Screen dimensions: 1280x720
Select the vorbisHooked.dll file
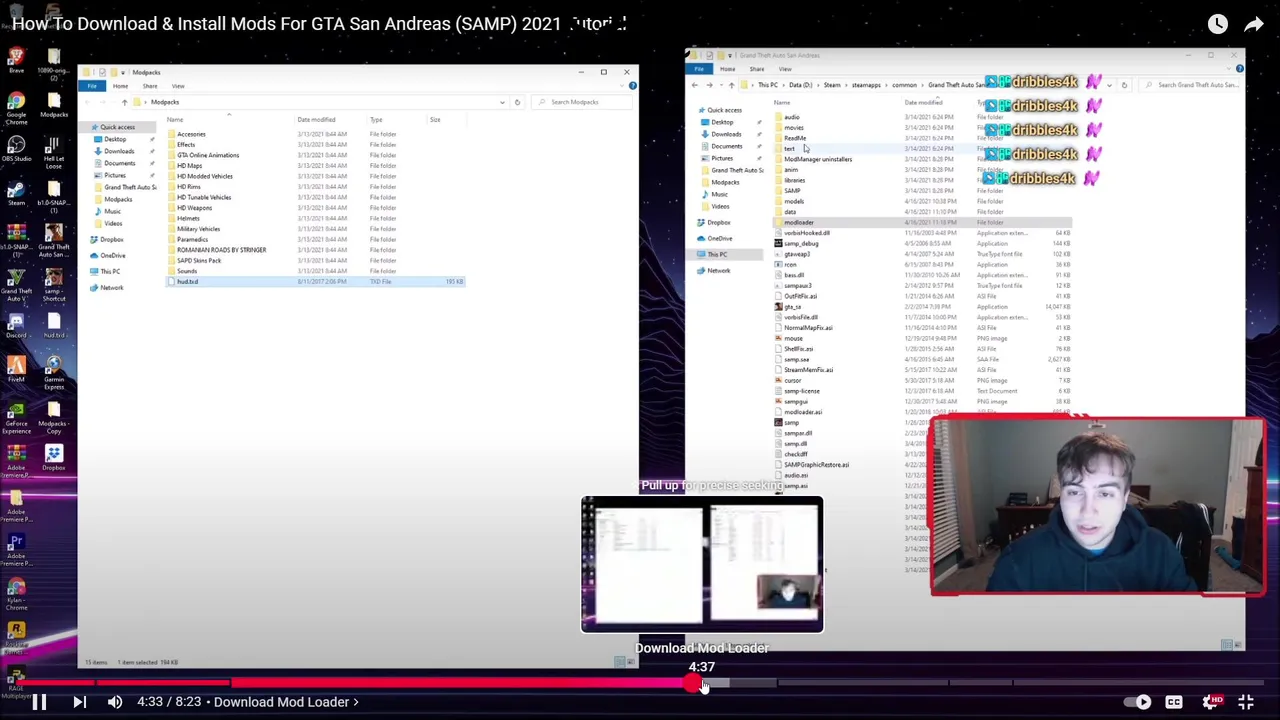tap(807, 233)
